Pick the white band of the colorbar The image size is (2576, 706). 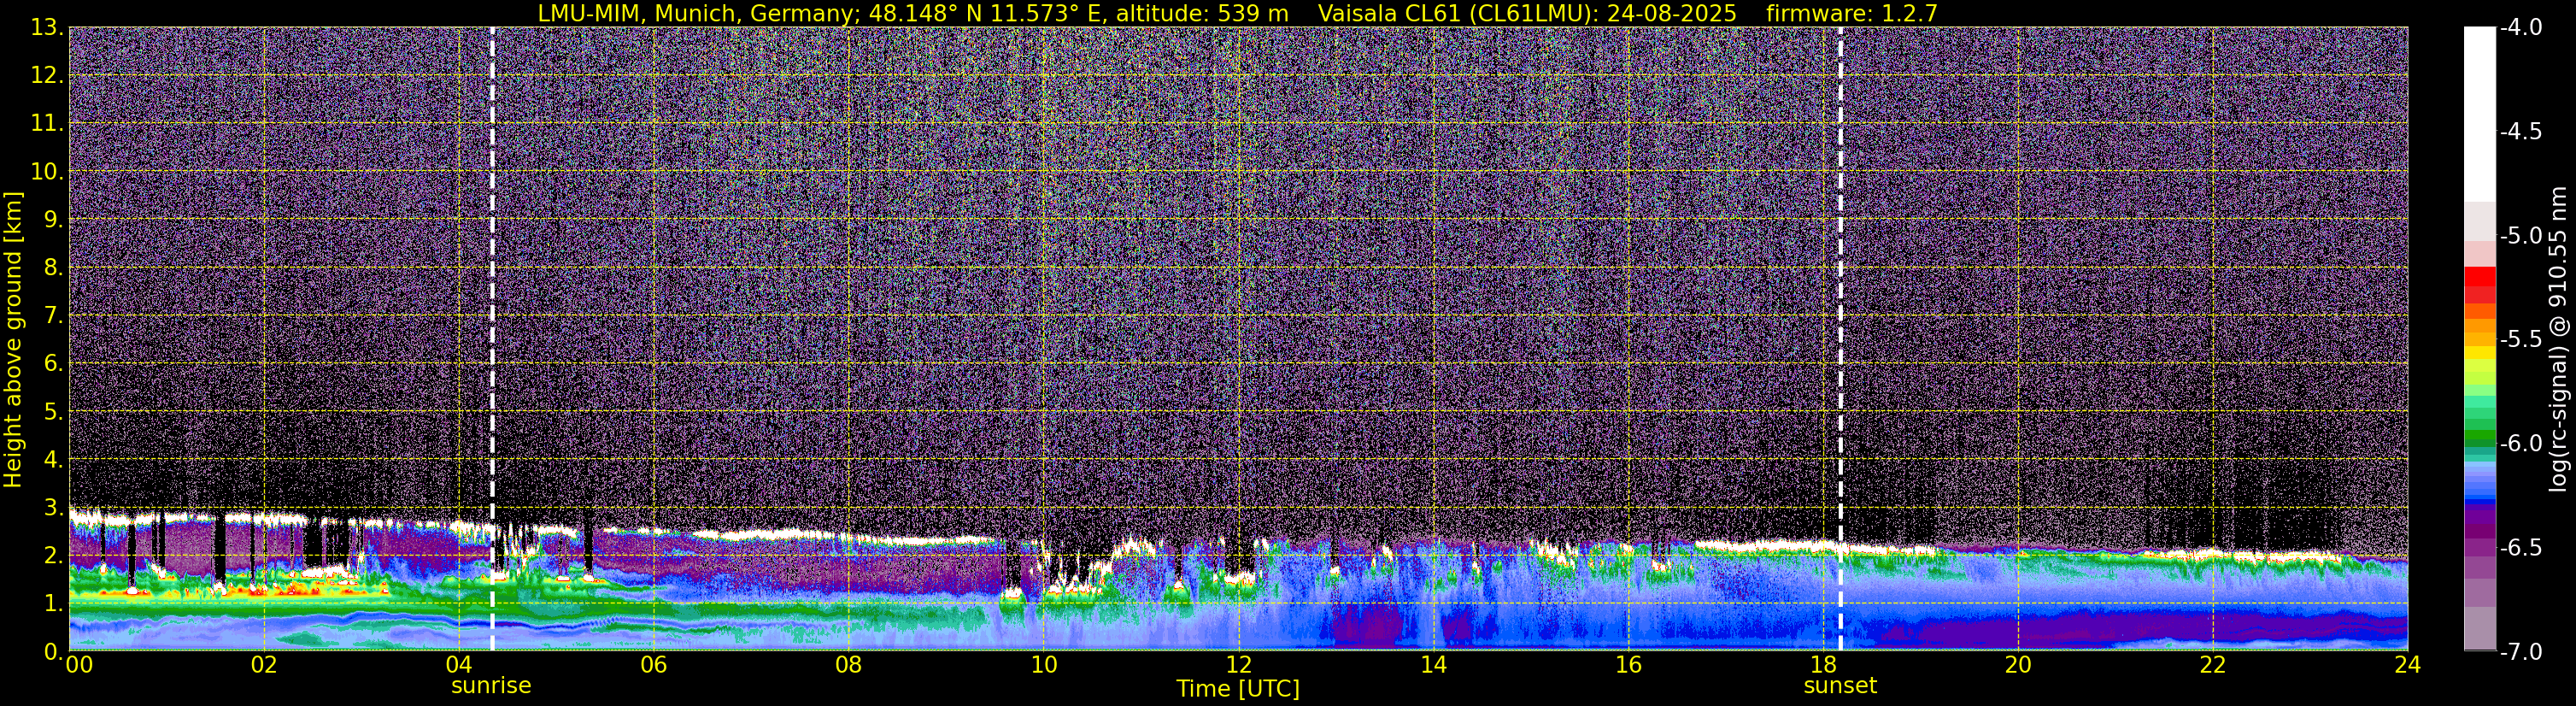[x=2479, y=115]
